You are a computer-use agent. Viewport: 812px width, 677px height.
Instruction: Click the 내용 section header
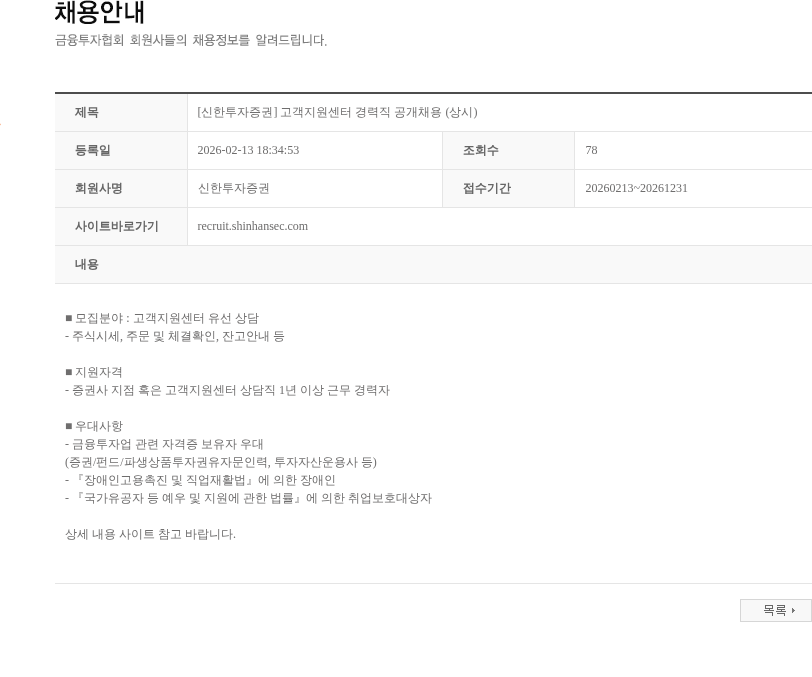(433, 264)
